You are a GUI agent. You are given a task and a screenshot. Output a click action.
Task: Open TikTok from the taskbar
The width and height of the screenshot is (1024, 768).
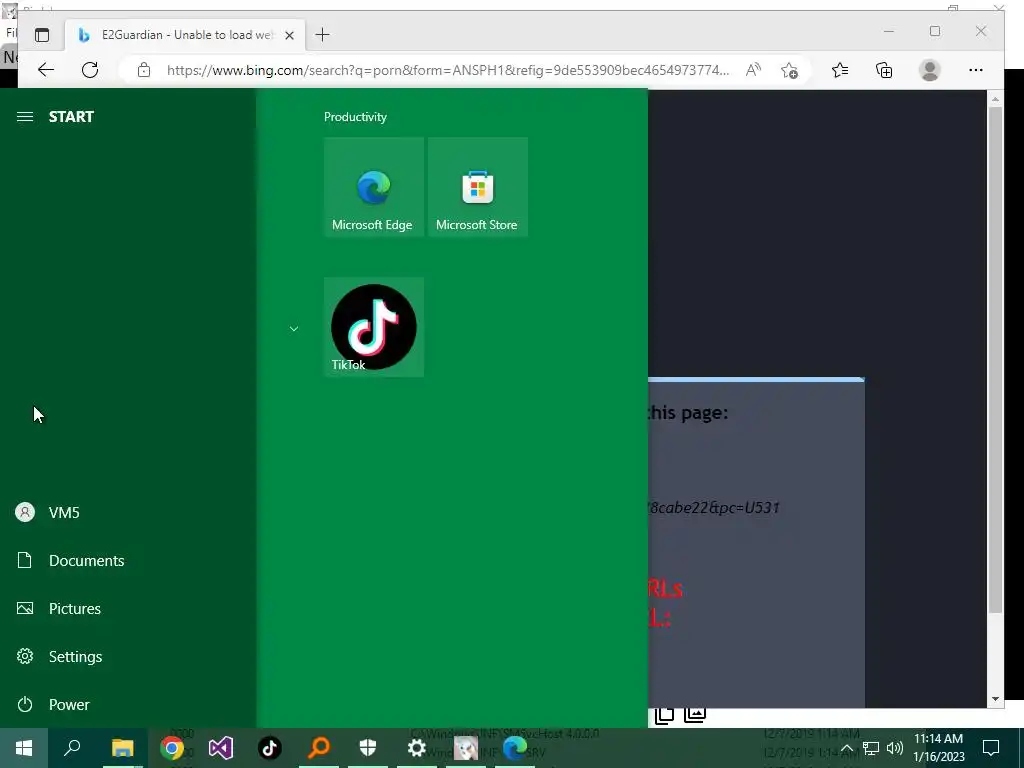(x=270, y=748)
